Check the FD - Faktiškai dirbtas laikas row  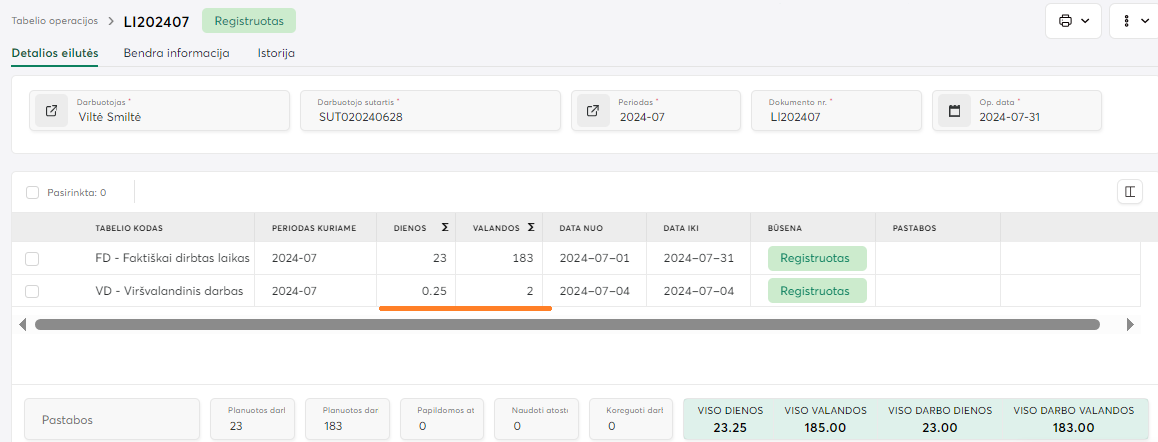pyautogui.click(x=32, y=259)
